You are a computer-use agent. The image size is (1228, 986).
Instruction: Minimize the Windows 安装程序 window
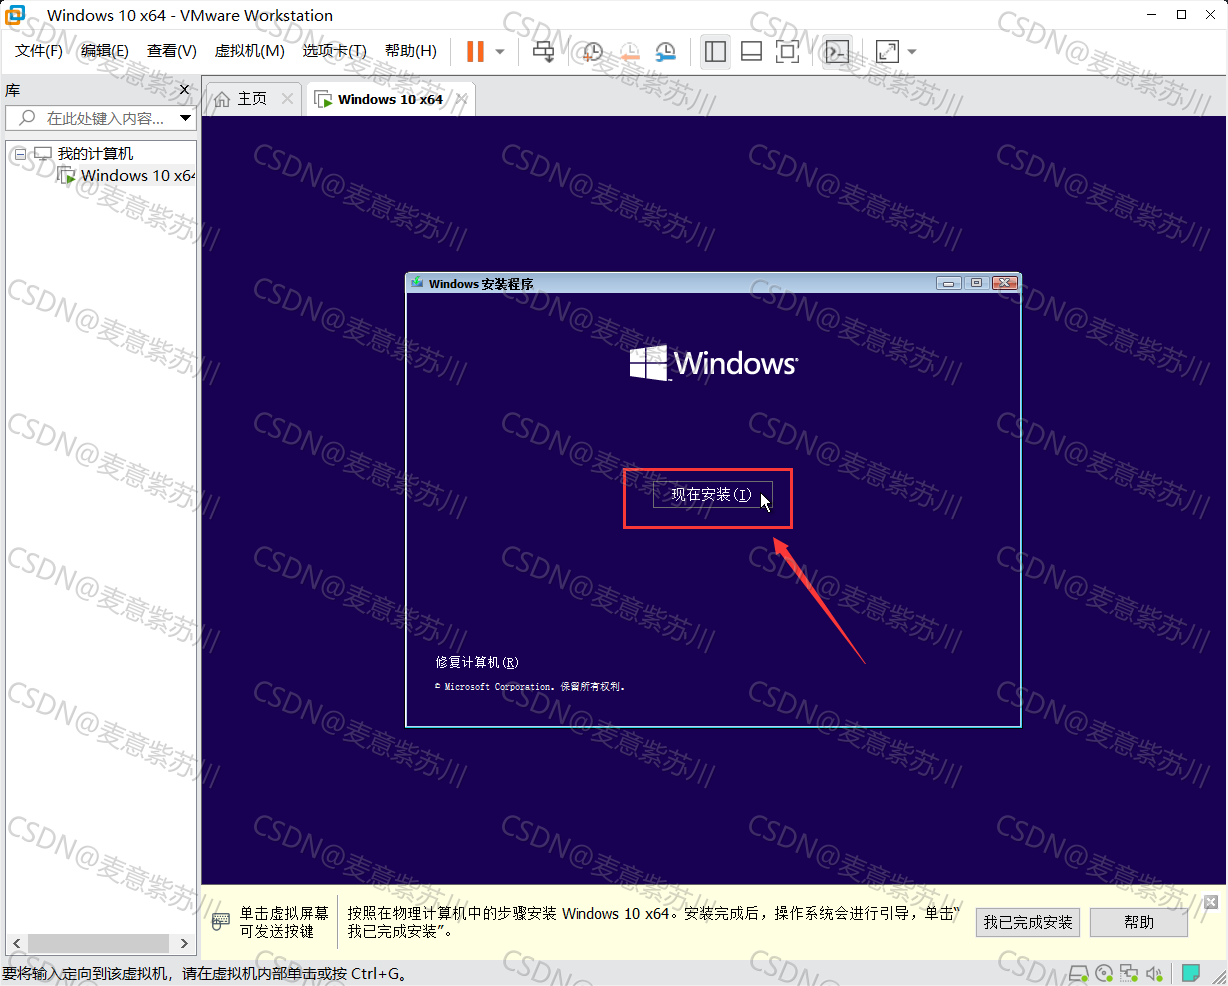[x=949, y=283]
